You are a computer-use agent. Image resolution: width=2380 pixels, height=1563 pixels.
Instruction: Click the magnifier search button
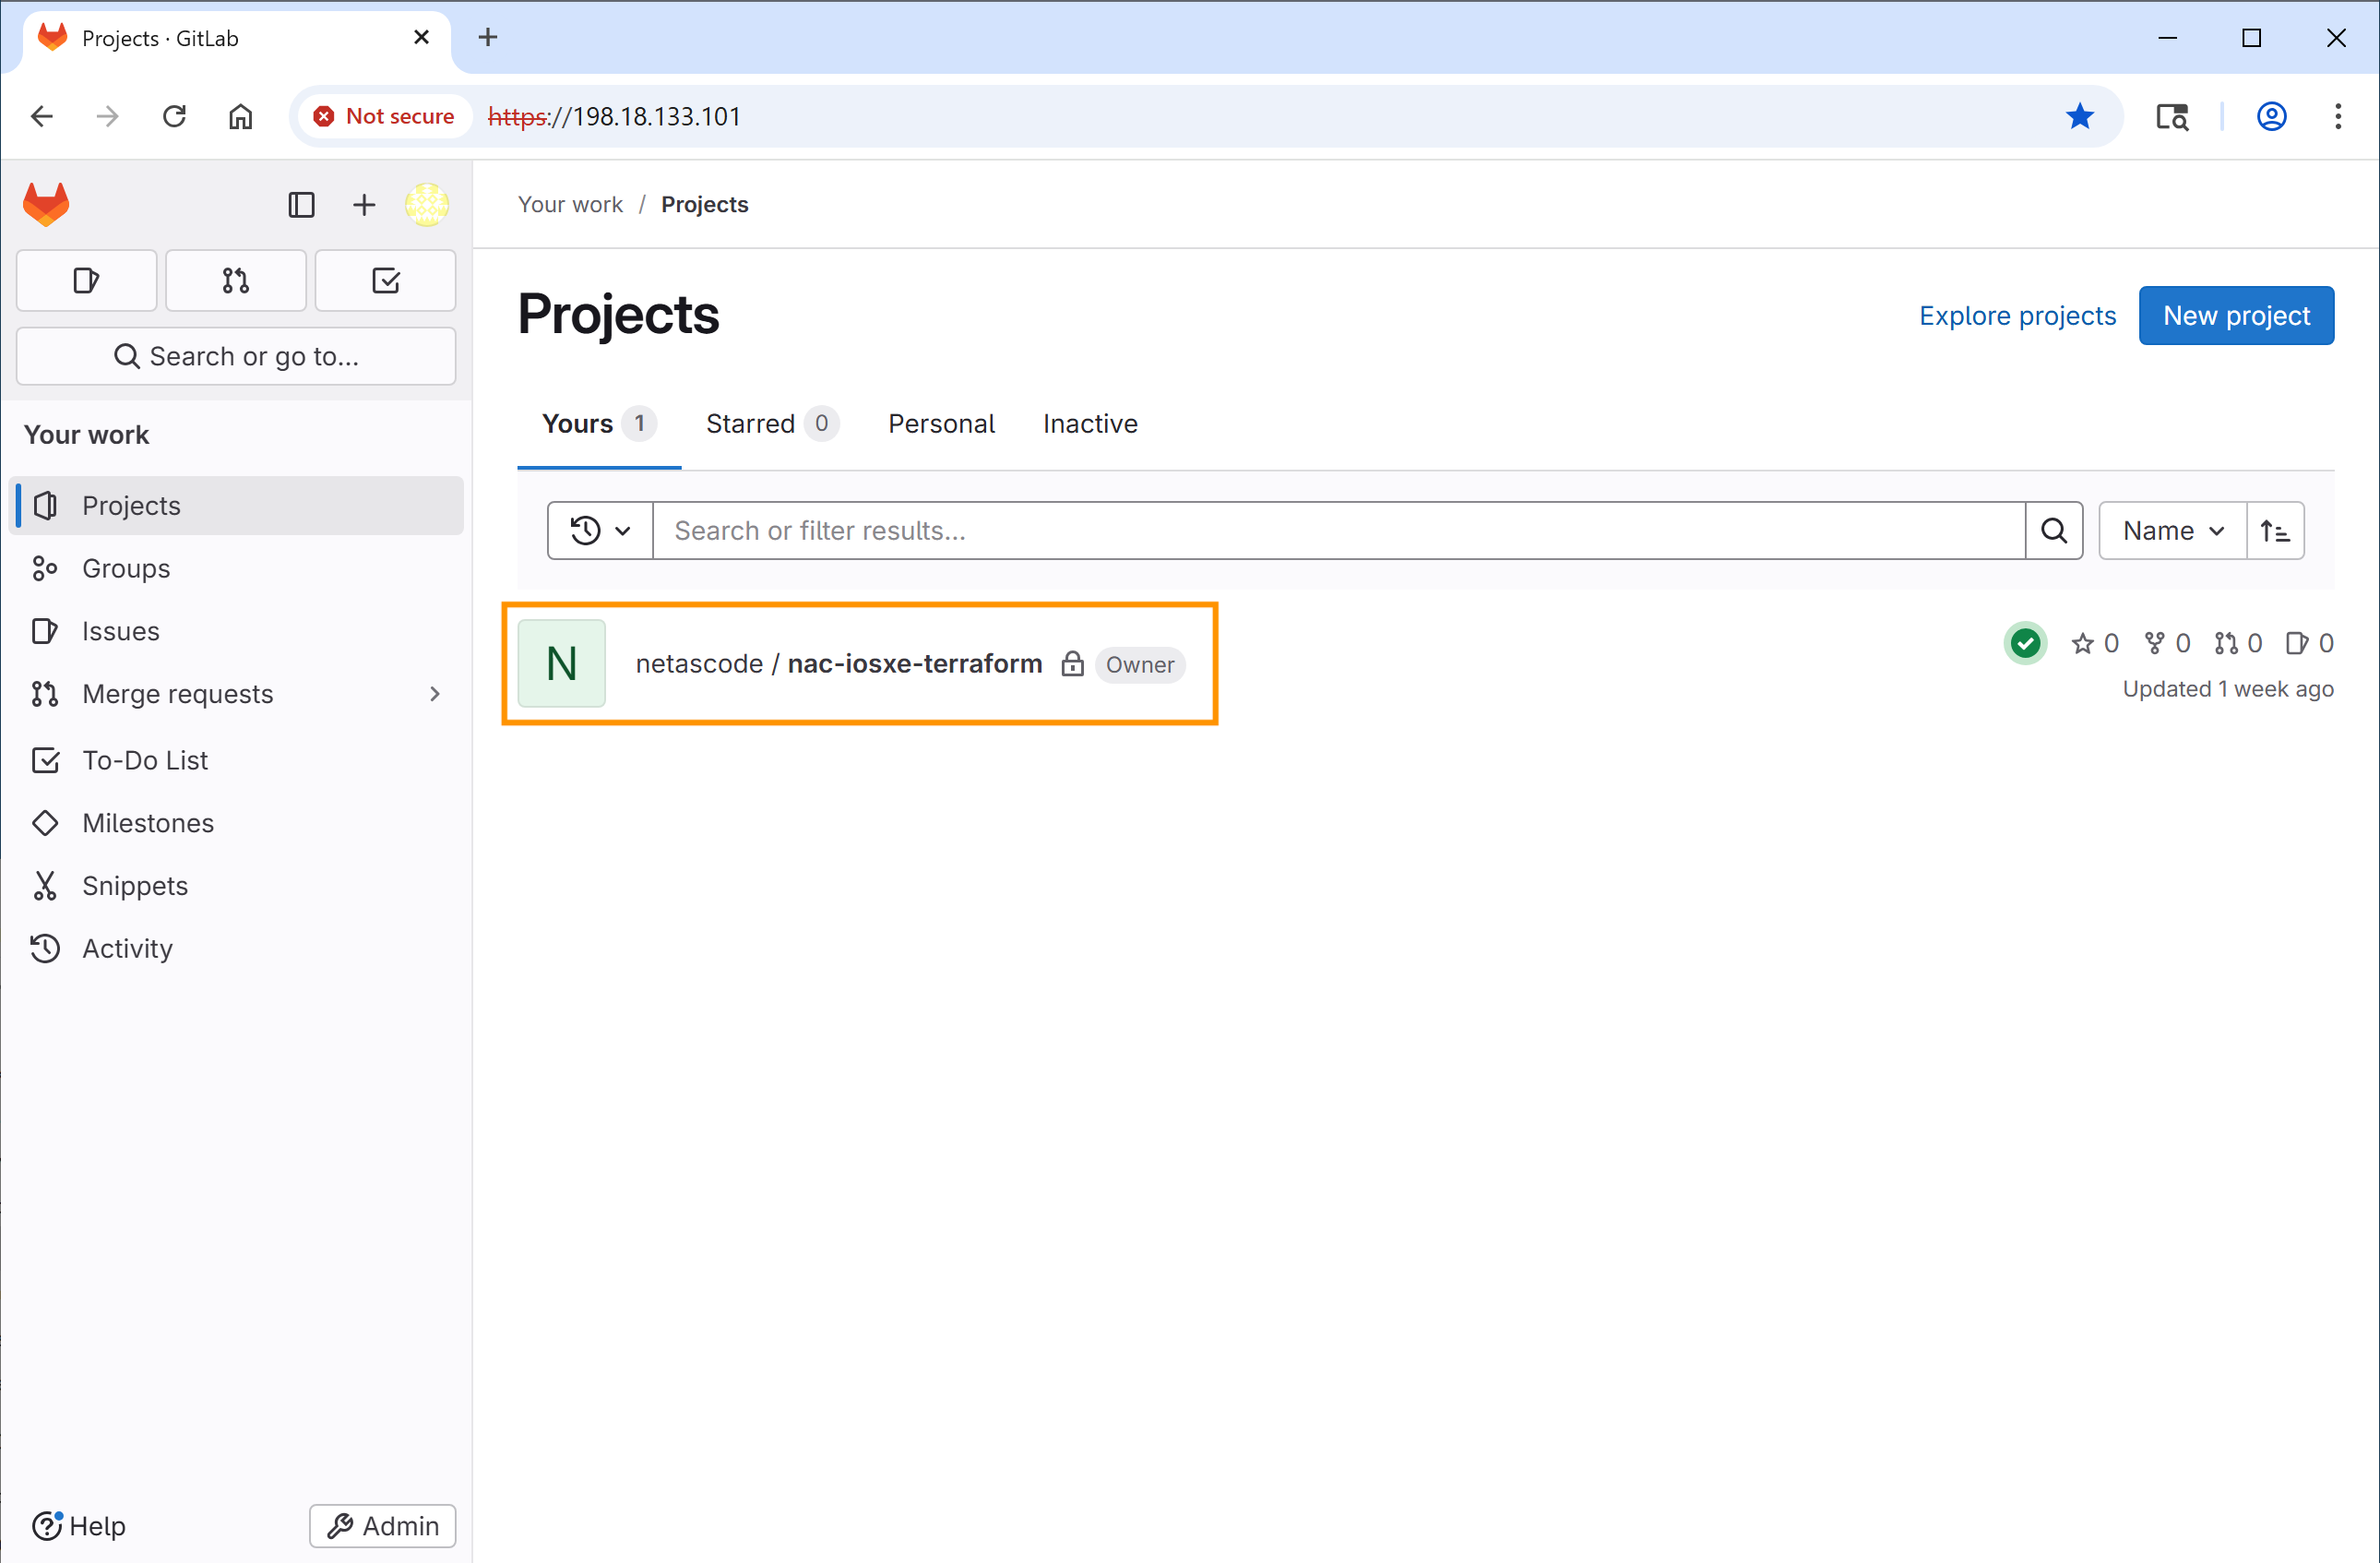coord(2054,531)
